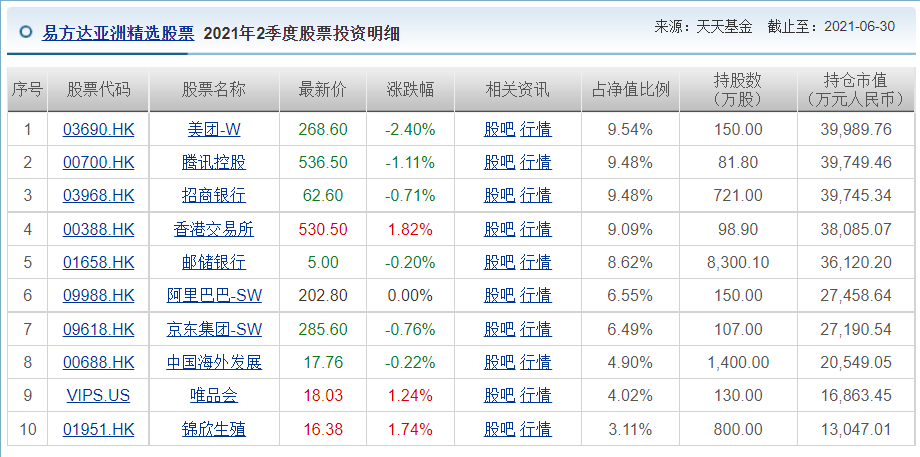Open the 唯品会 stock name link
Image resolution: width=920 pixels, height=457 pixels.
pos(214,395)
